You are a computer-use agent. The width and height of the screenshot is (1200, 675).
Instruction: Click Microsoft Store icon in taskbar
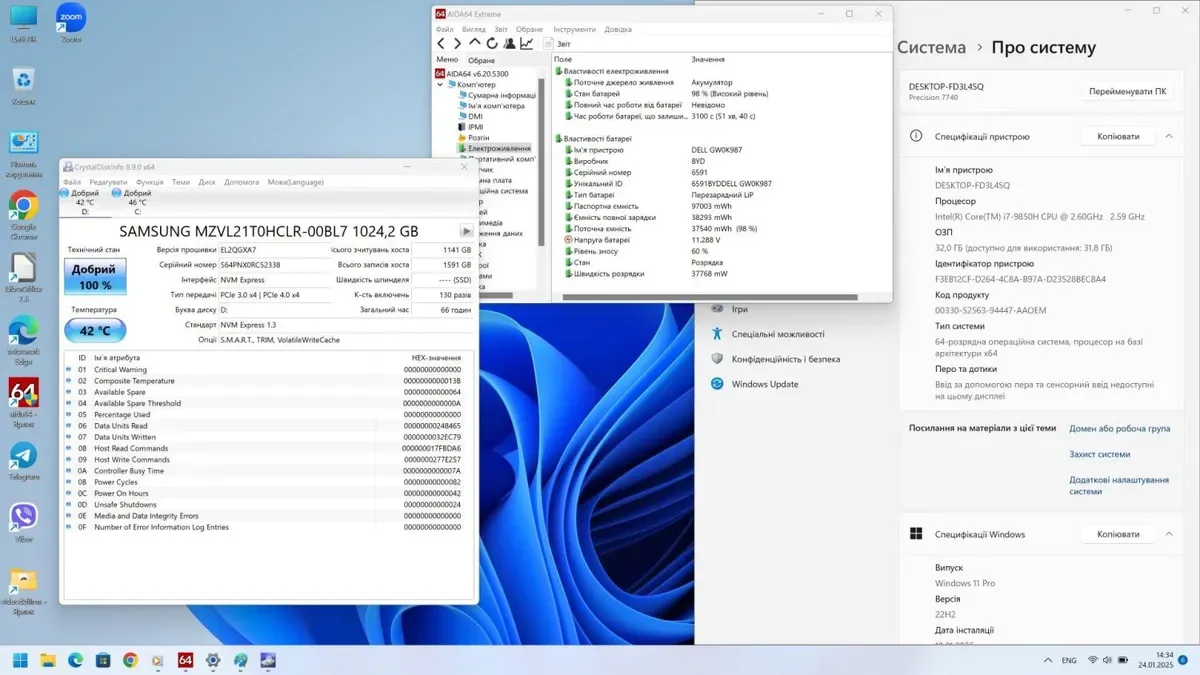point(102,660)
